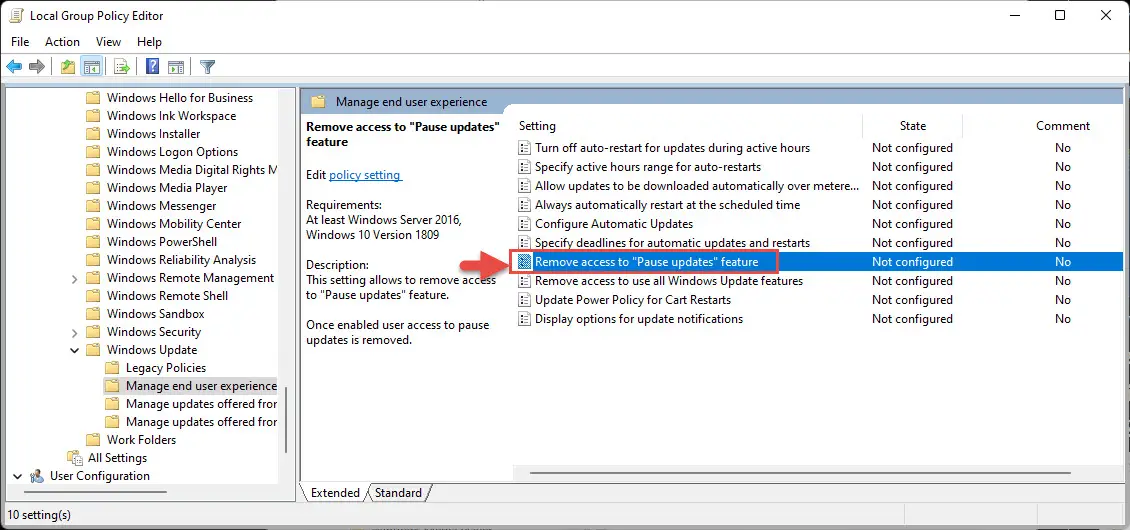The height and width of the screenshot is (530, 1130).
Task: Select "Windows Media Digital Rights M" tree item
Action: [192, 169]
